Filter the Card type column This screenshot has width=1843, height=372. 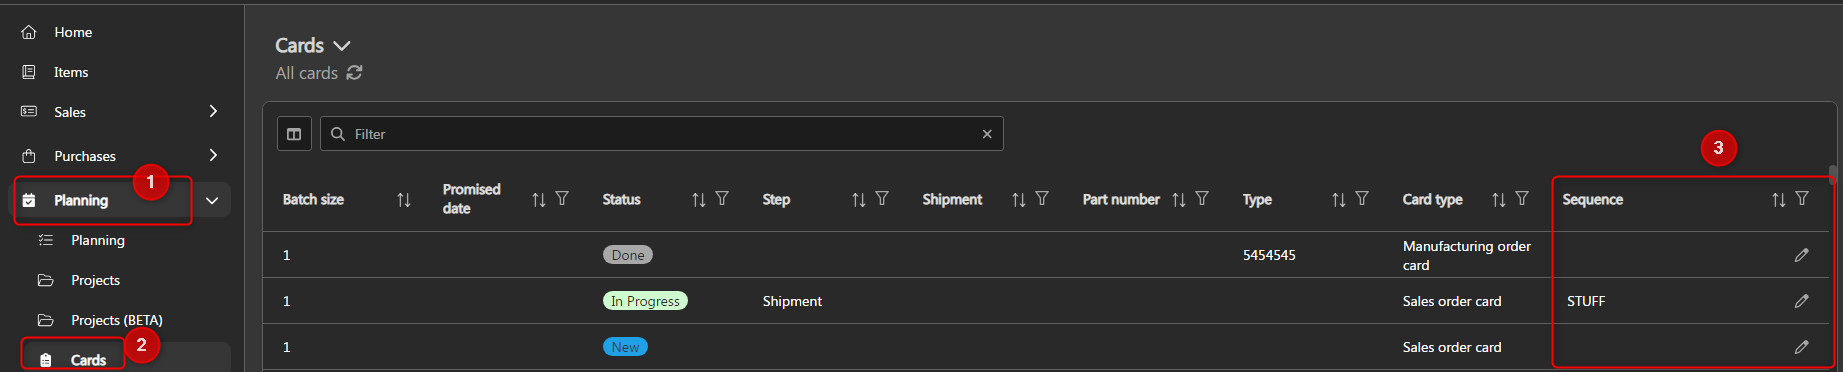pyautogui.click(x=1522, y=199)
